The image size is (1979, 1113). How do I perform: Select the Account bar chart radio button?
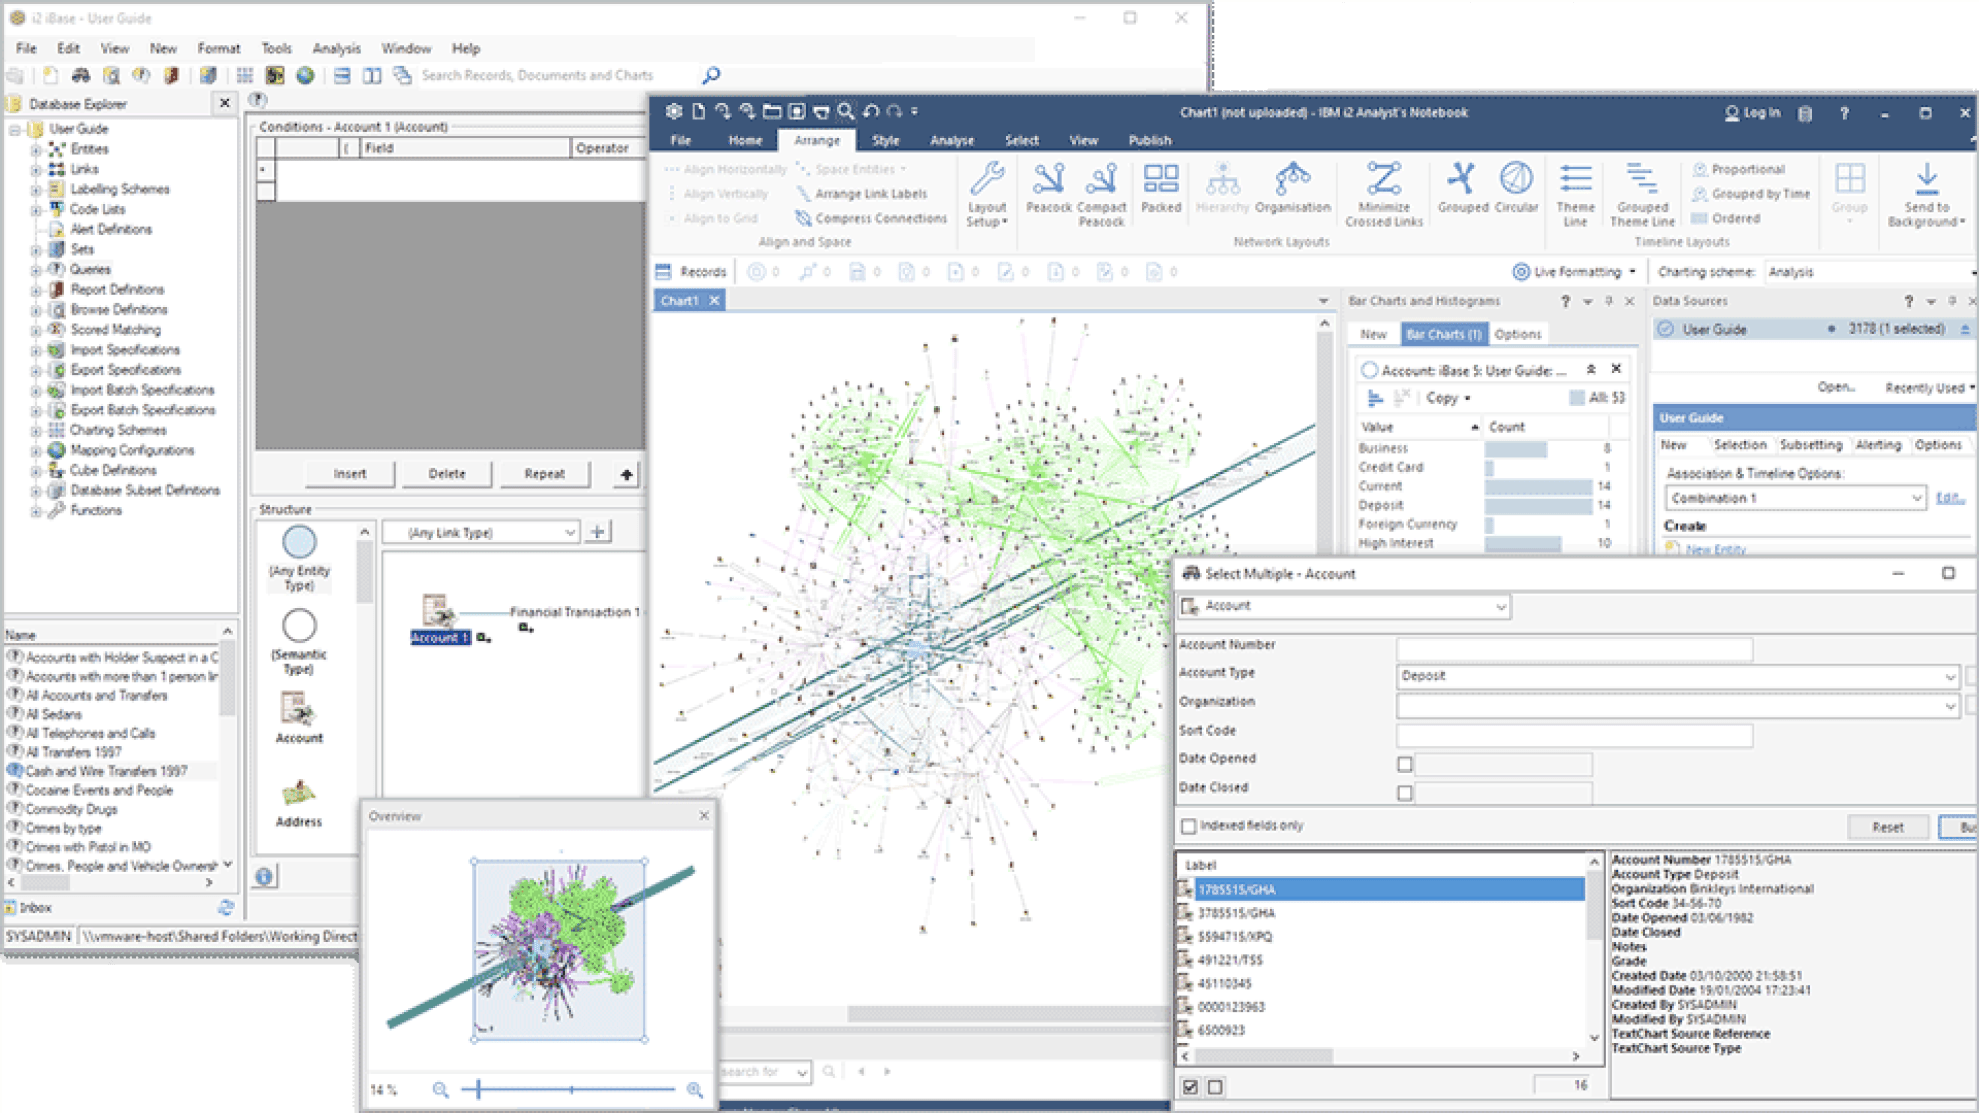pos(1369,370)
